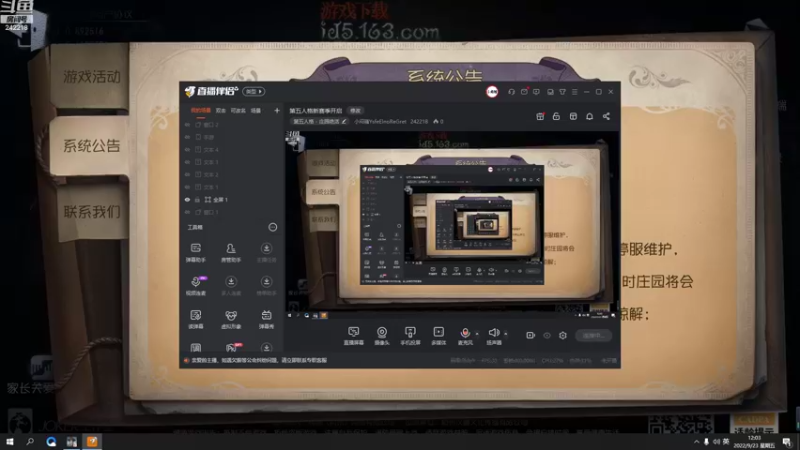Show hidden system tray icons

coord(696,442)
